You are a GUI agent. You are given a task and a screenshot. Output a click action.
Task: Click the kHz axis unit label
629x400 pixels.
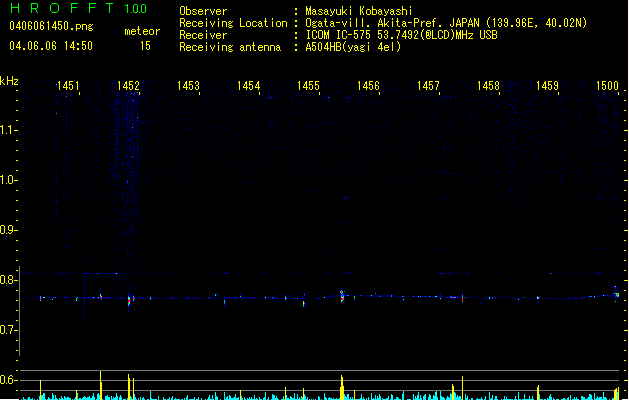(9, 81)
